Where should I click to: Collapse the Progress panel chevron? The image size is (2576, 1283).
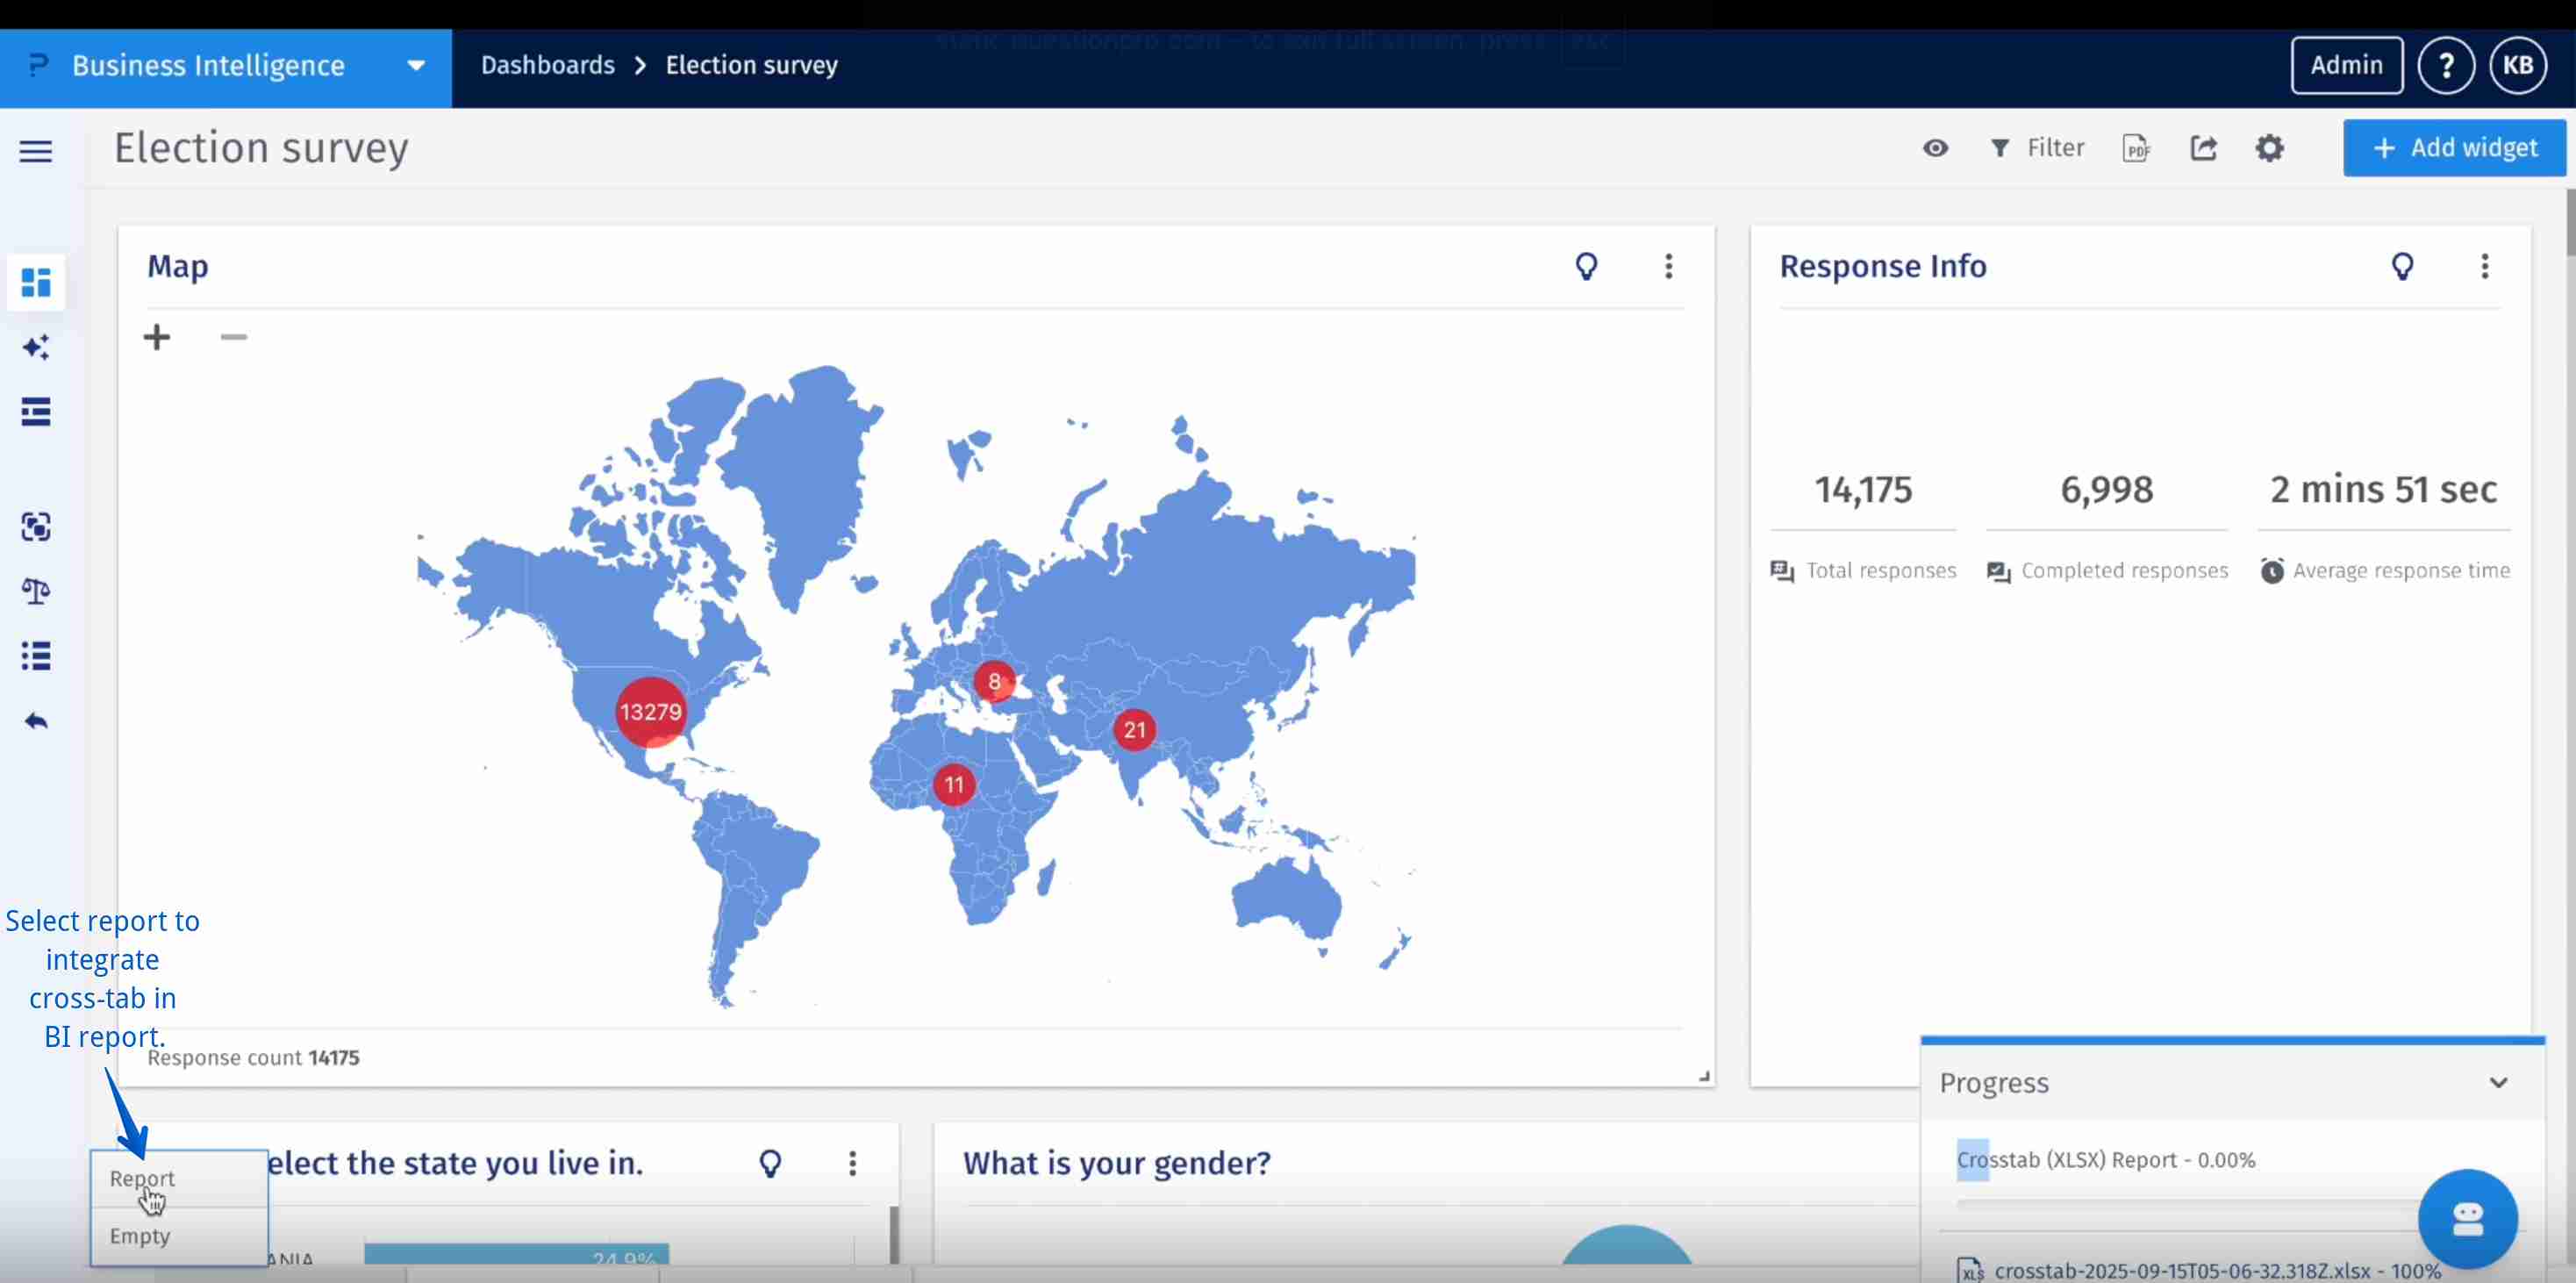2499,1082
